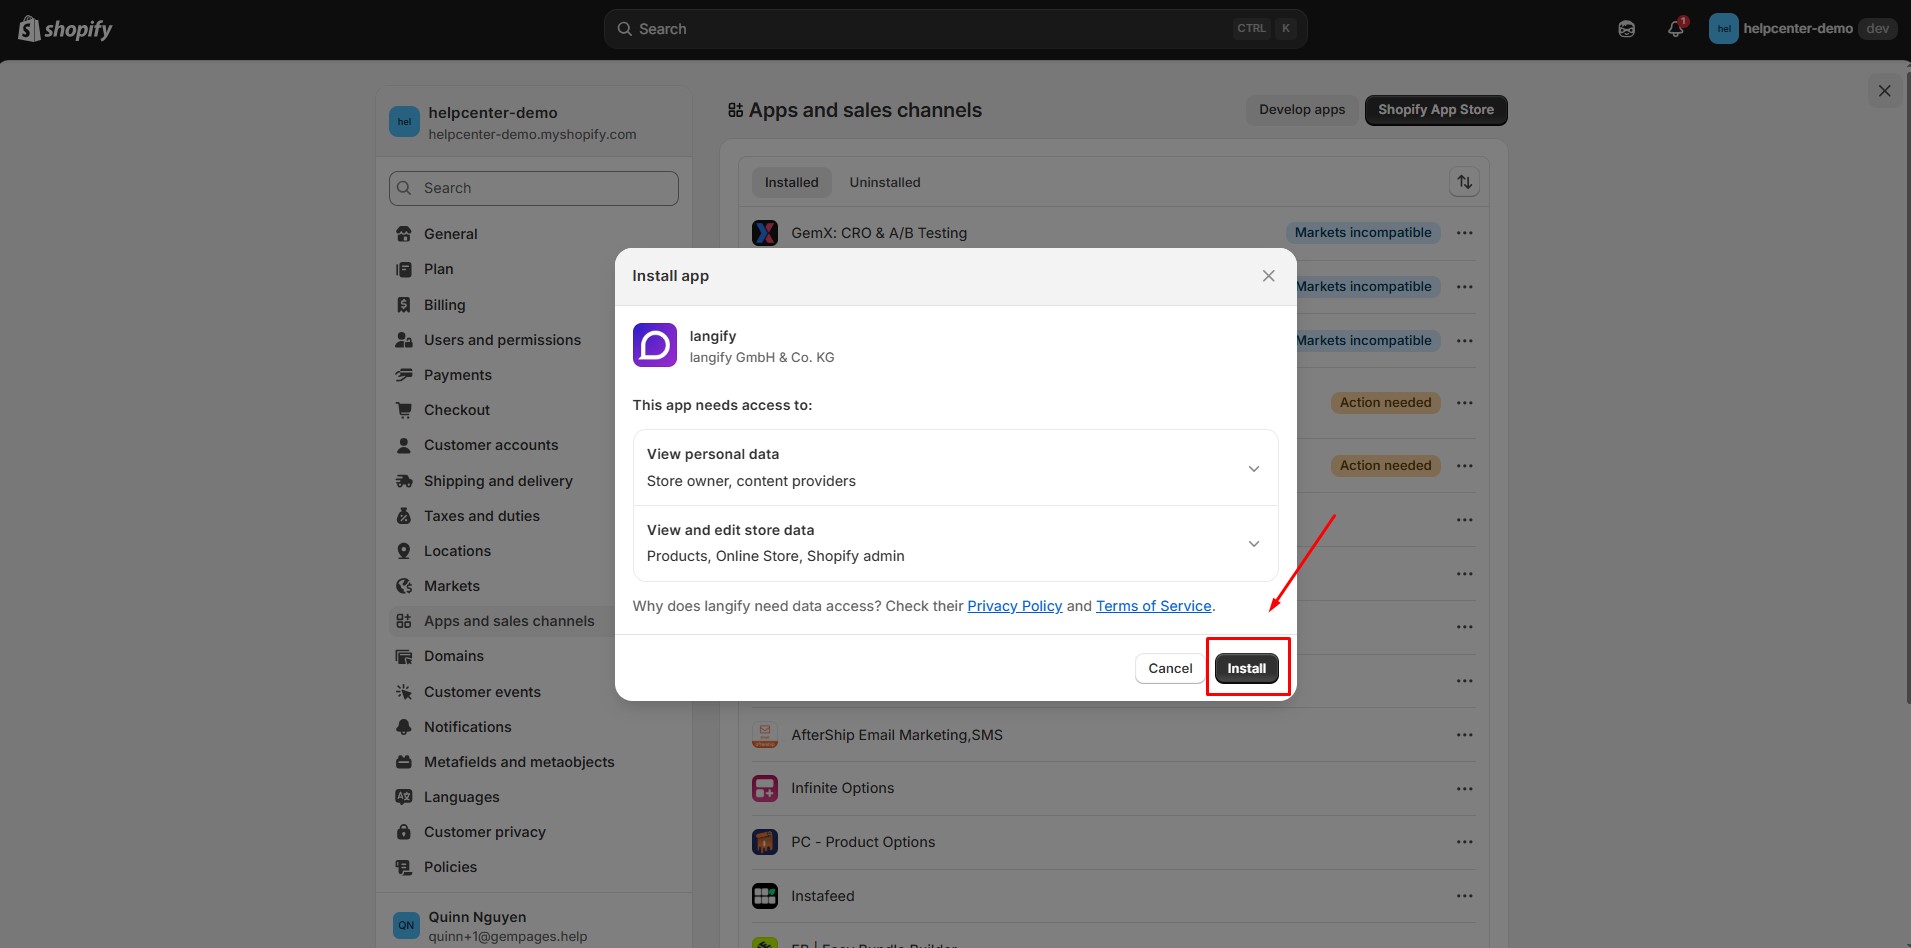
Task: Click the Install button in the dialog
Action: [x=1246, y=667]
